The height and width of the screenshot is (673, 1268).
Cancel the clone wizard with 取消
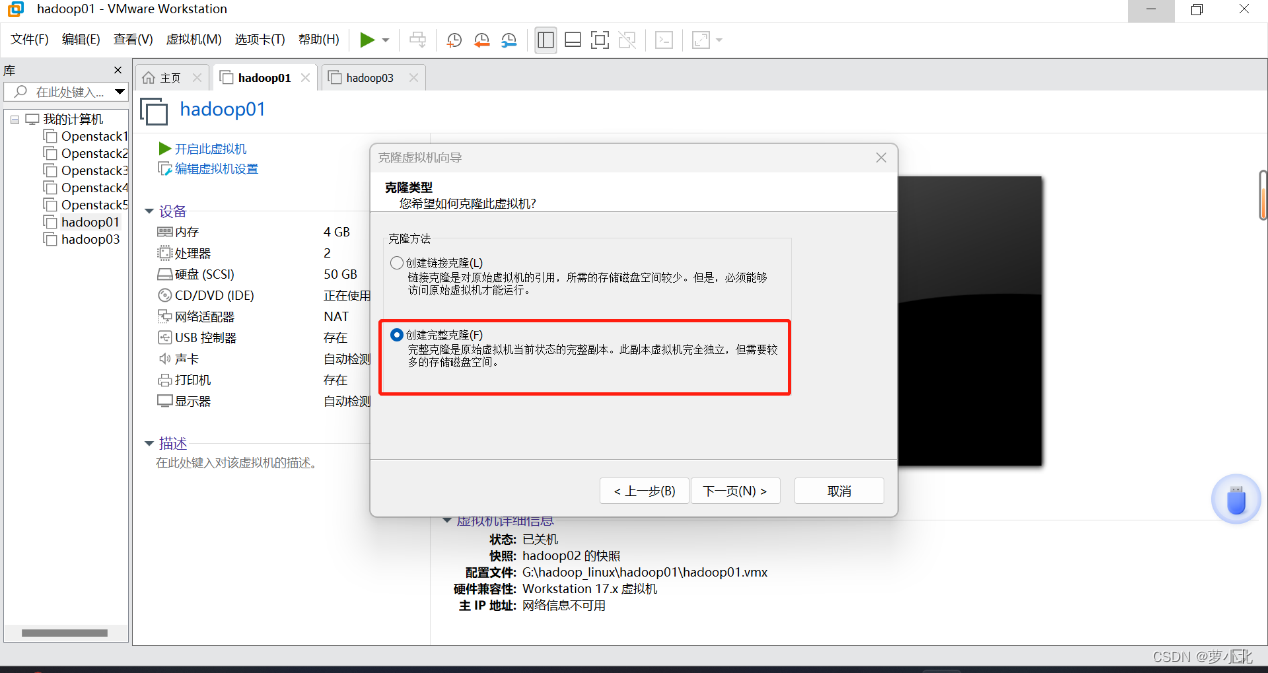tap(839, 491)
